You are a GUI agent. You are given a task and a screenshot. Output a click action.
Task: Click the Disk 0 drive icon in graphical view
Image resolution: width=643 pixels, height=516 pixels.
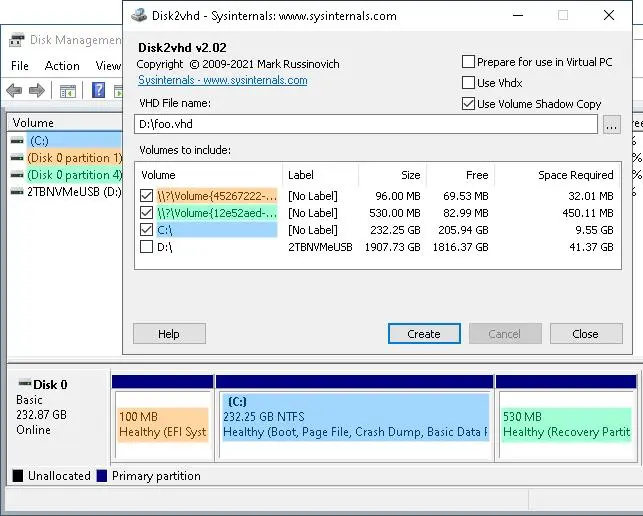[25, 383]
